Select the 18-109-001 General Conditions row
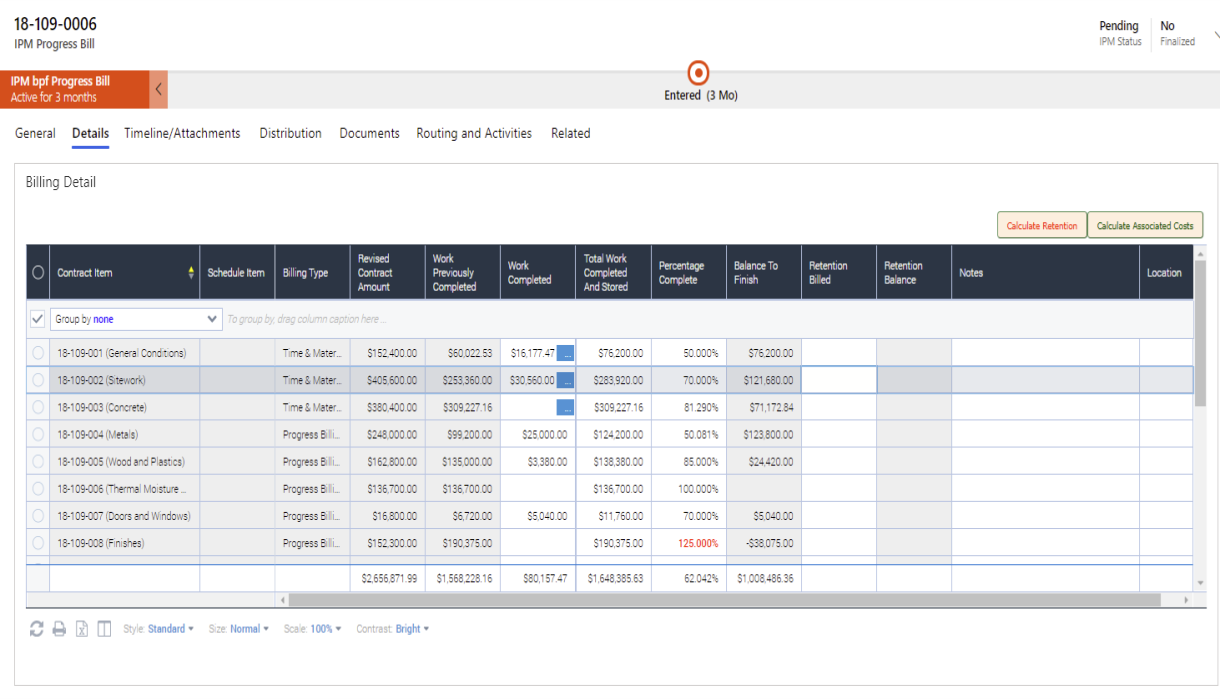Image resolution: width=1220 pixels, height=699 pixels. [x=37, y=352]
